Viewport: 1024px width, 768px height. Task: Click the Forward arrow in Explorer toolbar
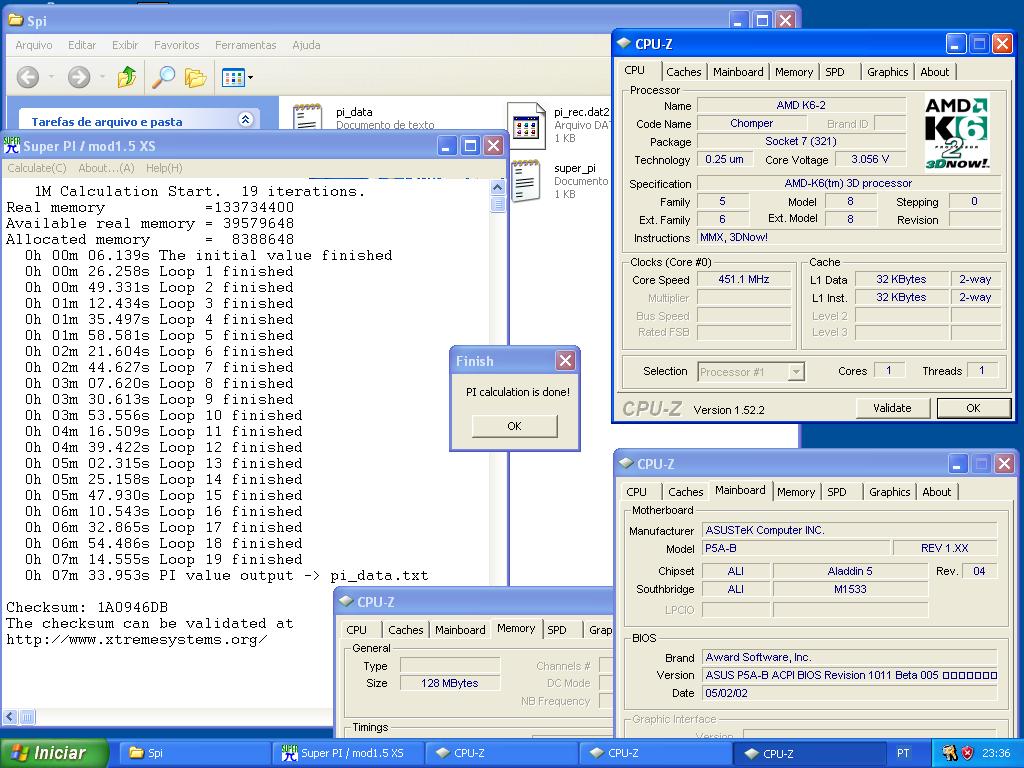tap(79, 77)
